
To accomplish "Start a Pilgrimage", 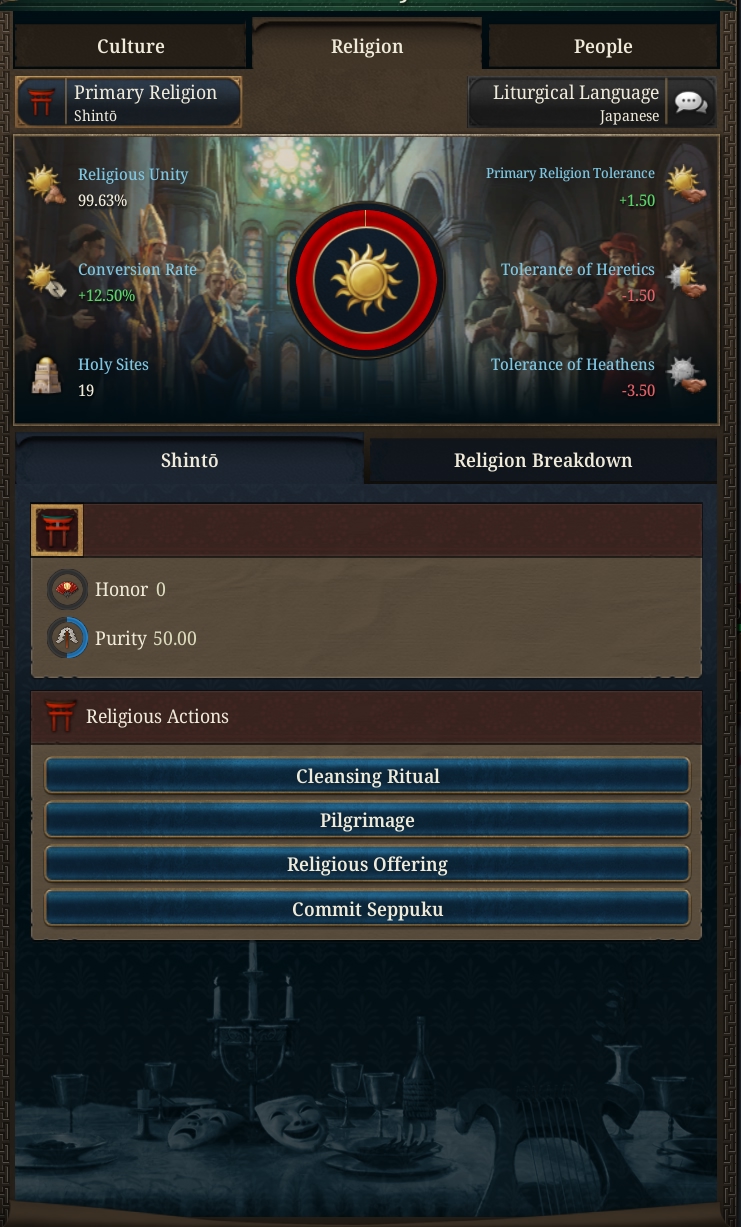I will pos(368,820).
